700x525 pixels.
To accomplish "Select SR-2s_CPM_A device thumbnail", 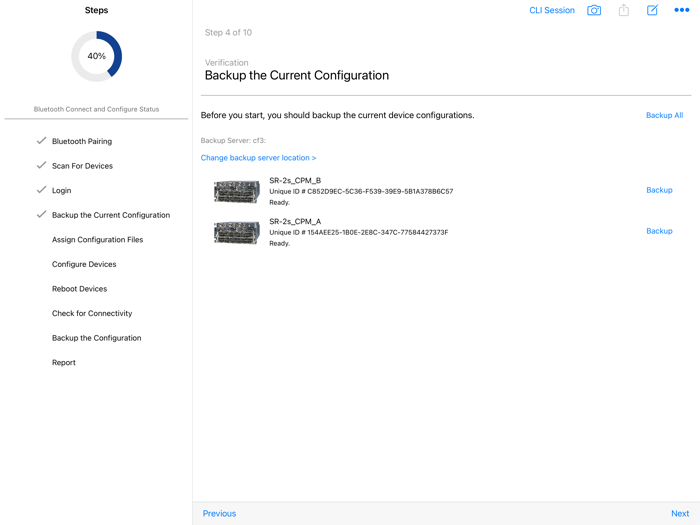I will coord(237,232).
